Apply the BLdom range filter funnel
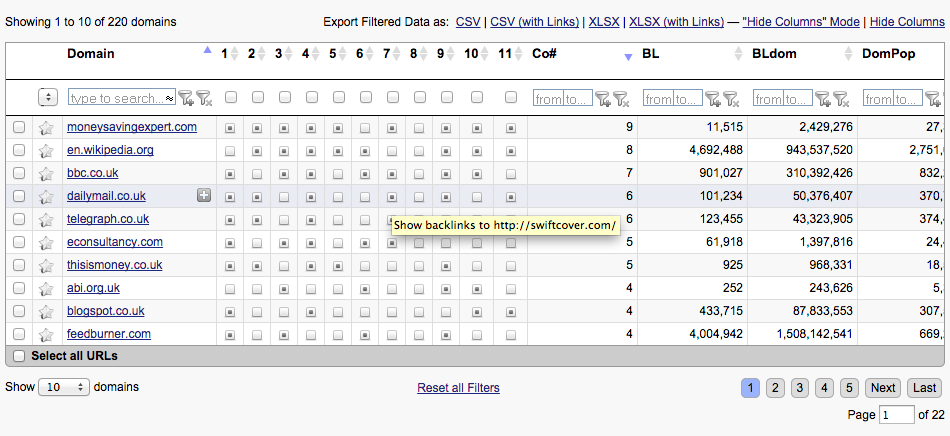Viewport: 950px width, 436px height. [822, 98]
